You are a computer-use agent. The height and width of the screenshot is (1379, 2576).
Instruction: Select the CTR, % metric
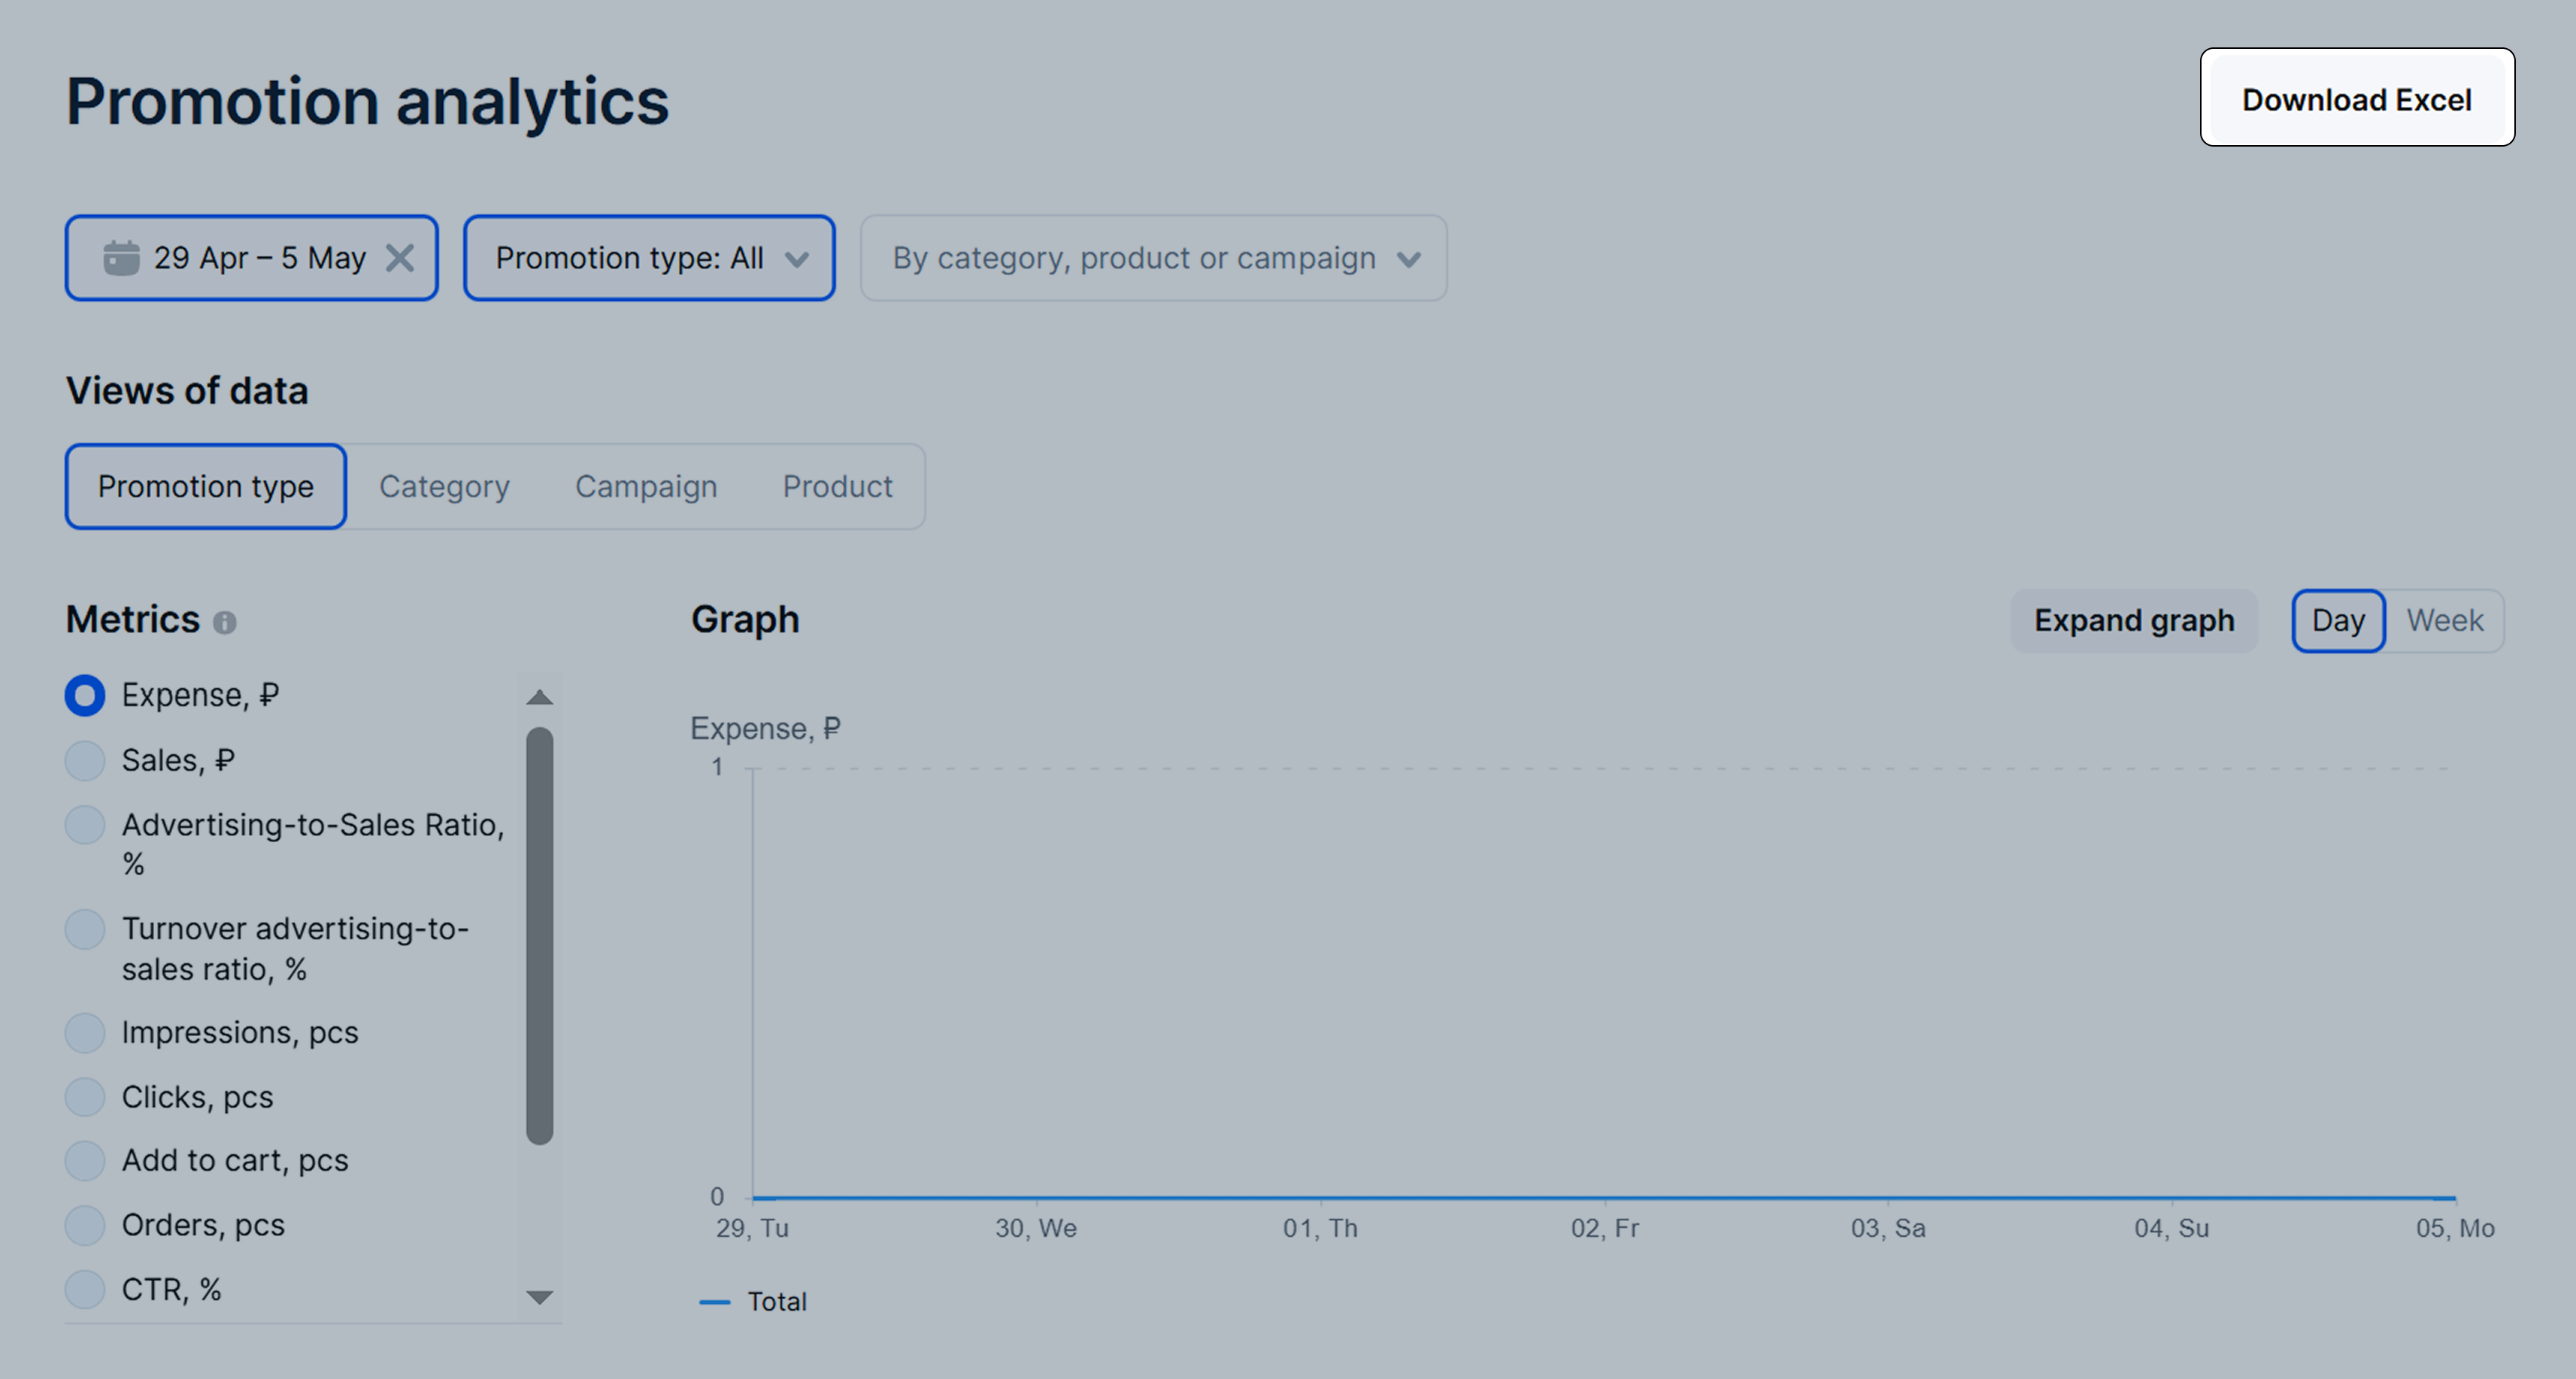[x=85, y=1289]
